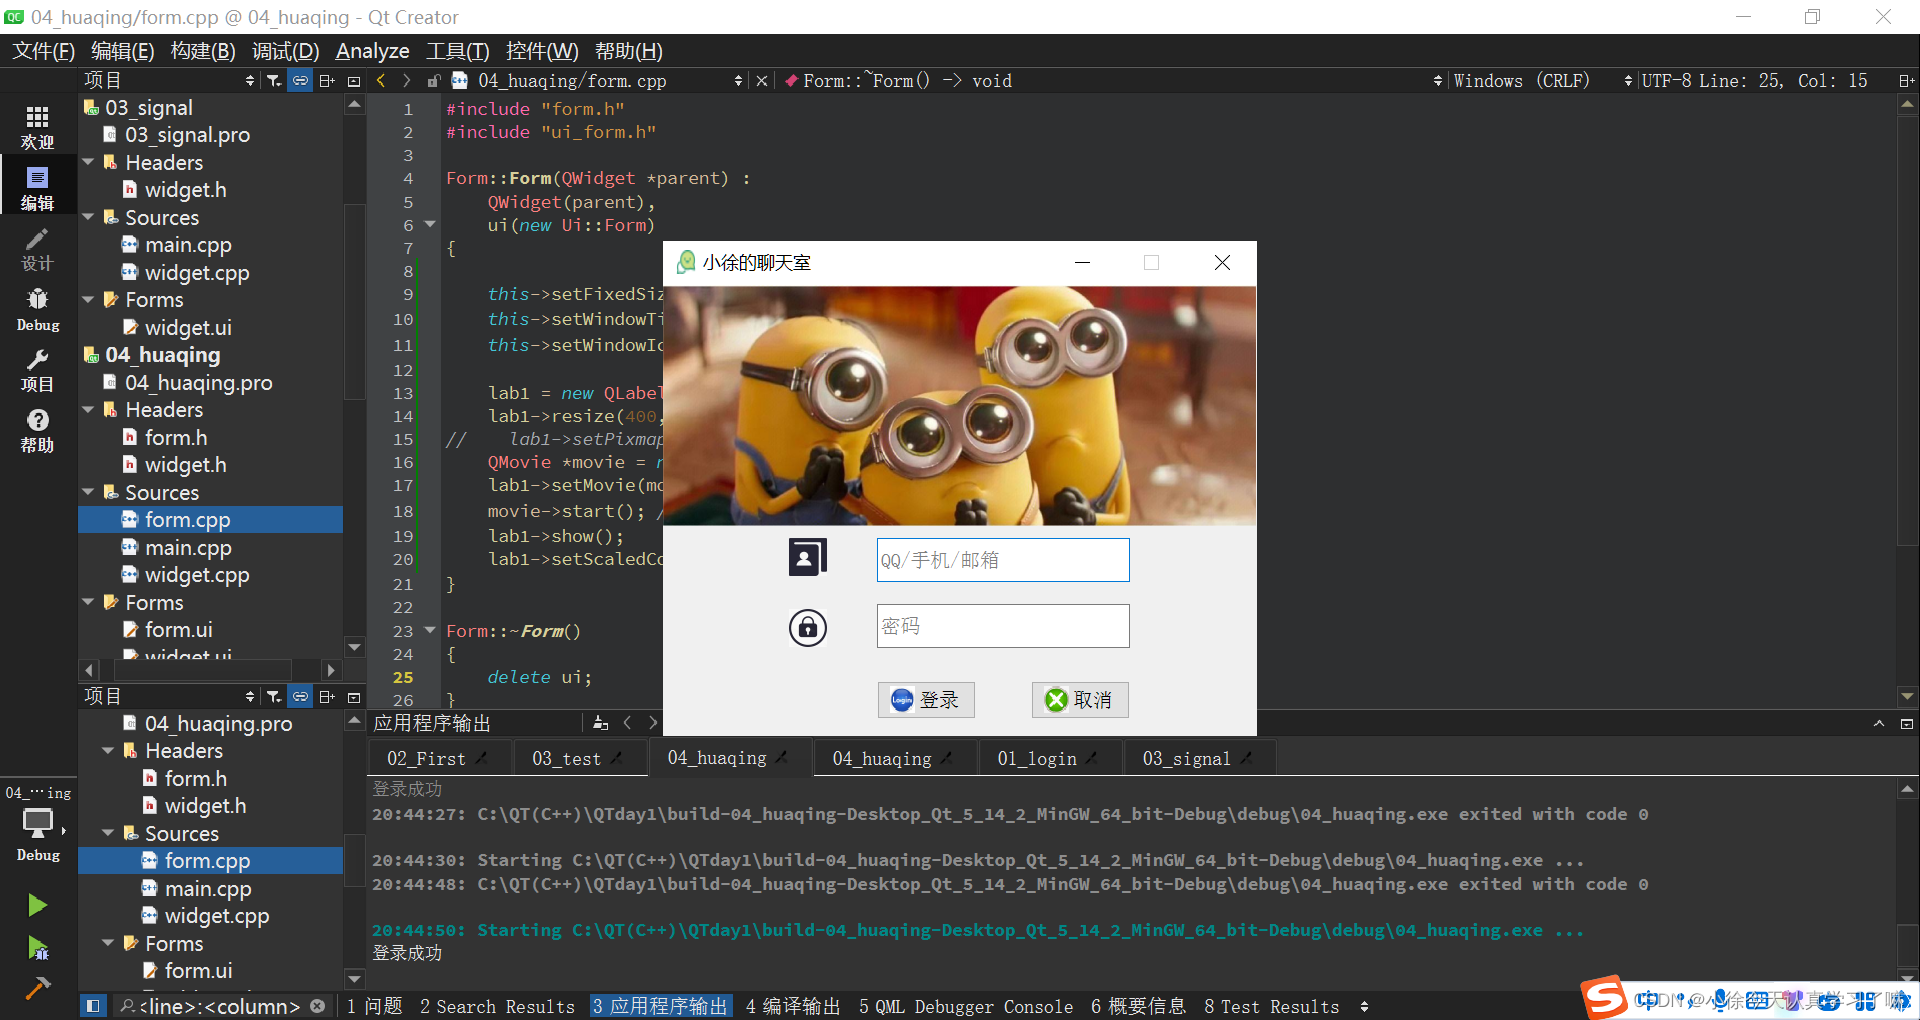Open Projects (项目) mode with wrench icon
1920x1020 pixels.
[37, 371]
